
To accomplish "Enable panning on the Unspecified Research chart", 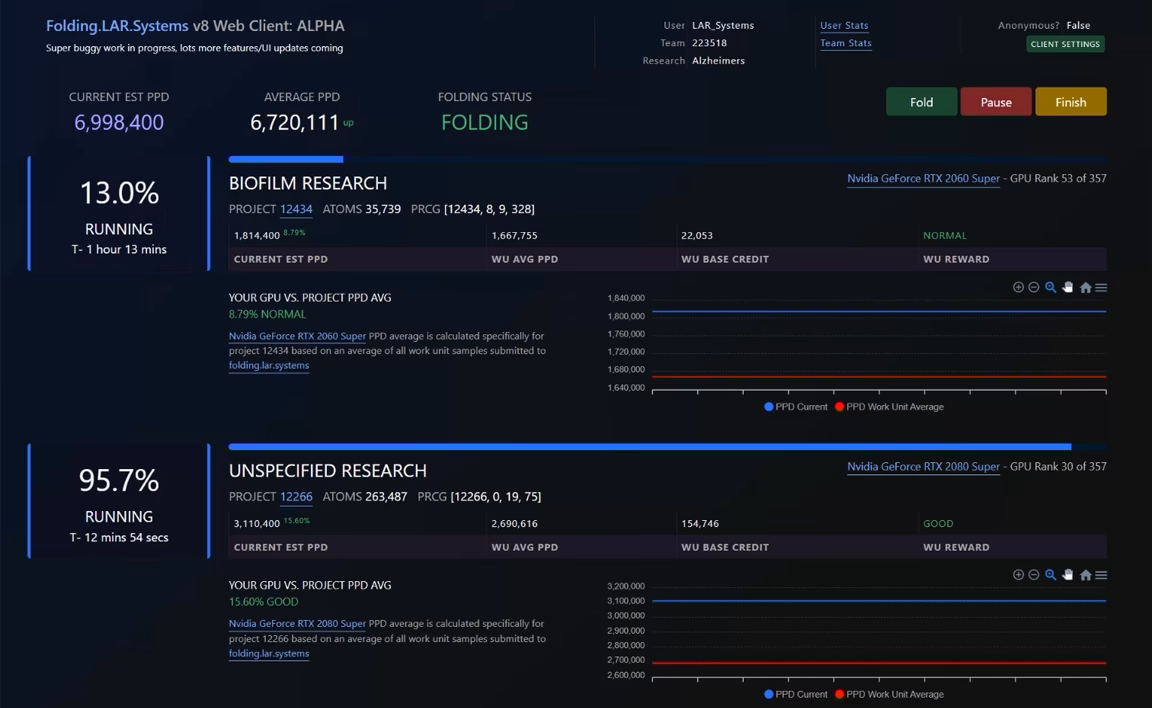I will point(1067,575).
